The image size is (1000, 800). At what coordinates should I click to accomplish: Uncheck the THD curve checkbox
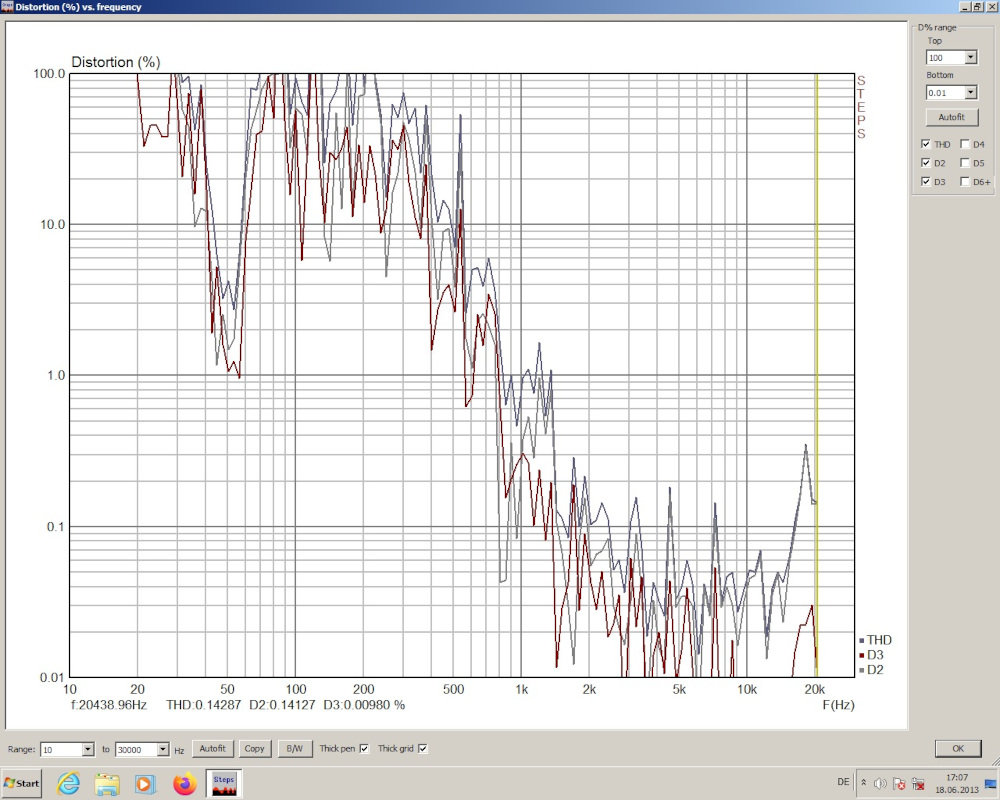[x=926, y=144]
